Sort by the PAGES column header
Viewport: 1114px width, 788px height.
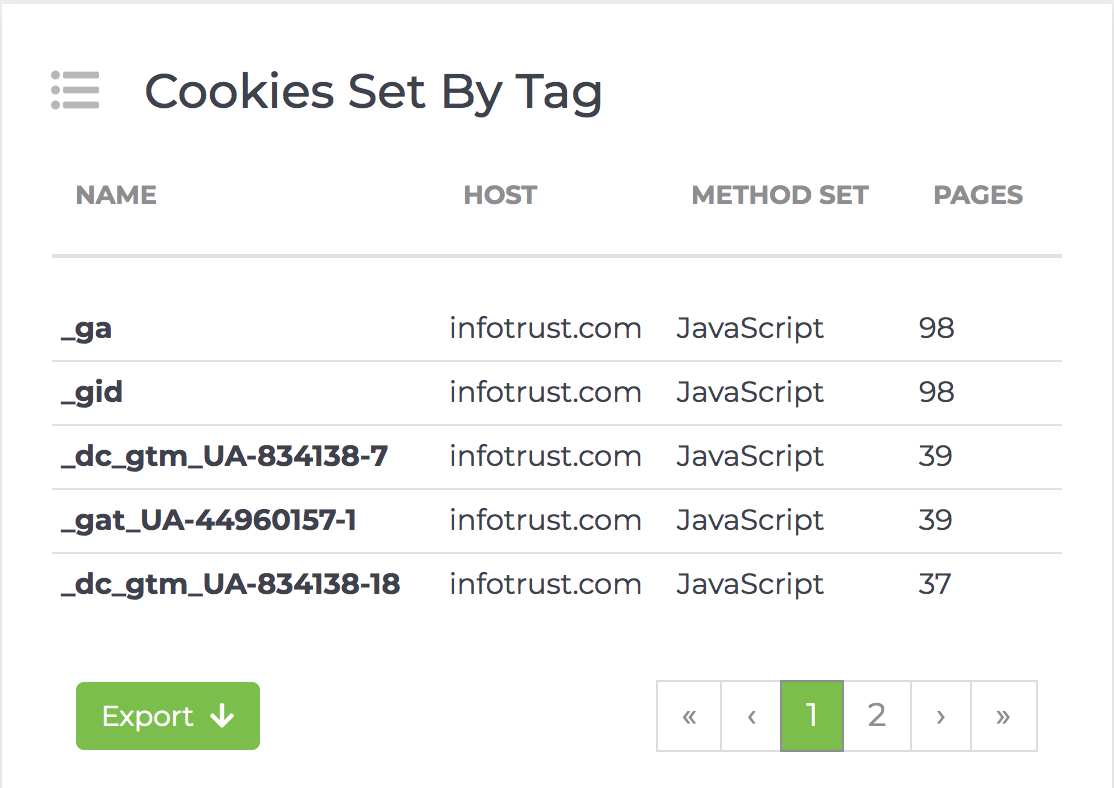tap(978, 195)
